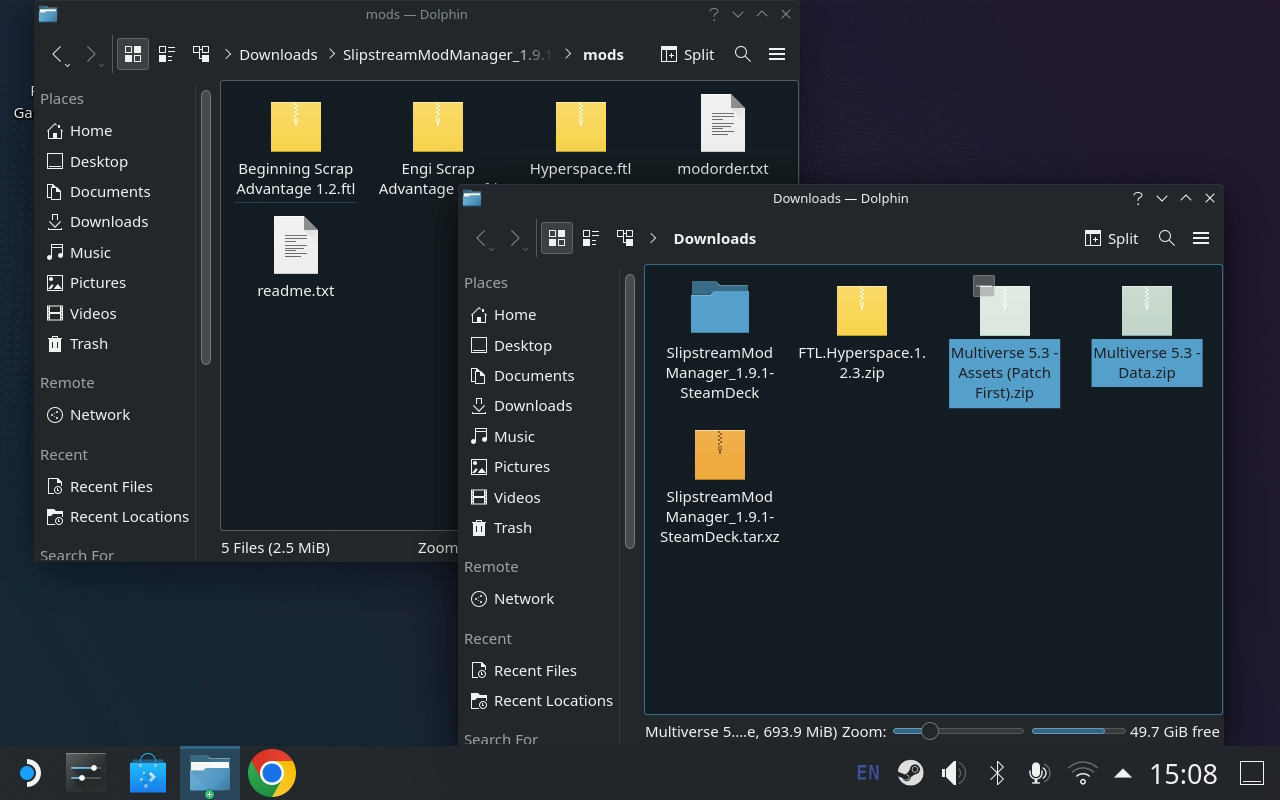This screenshot has width=1280, height=800.
Task: Select Engi Scrap Advantage file in mods window
Action: pyautogui.click(x=438, y=149)
